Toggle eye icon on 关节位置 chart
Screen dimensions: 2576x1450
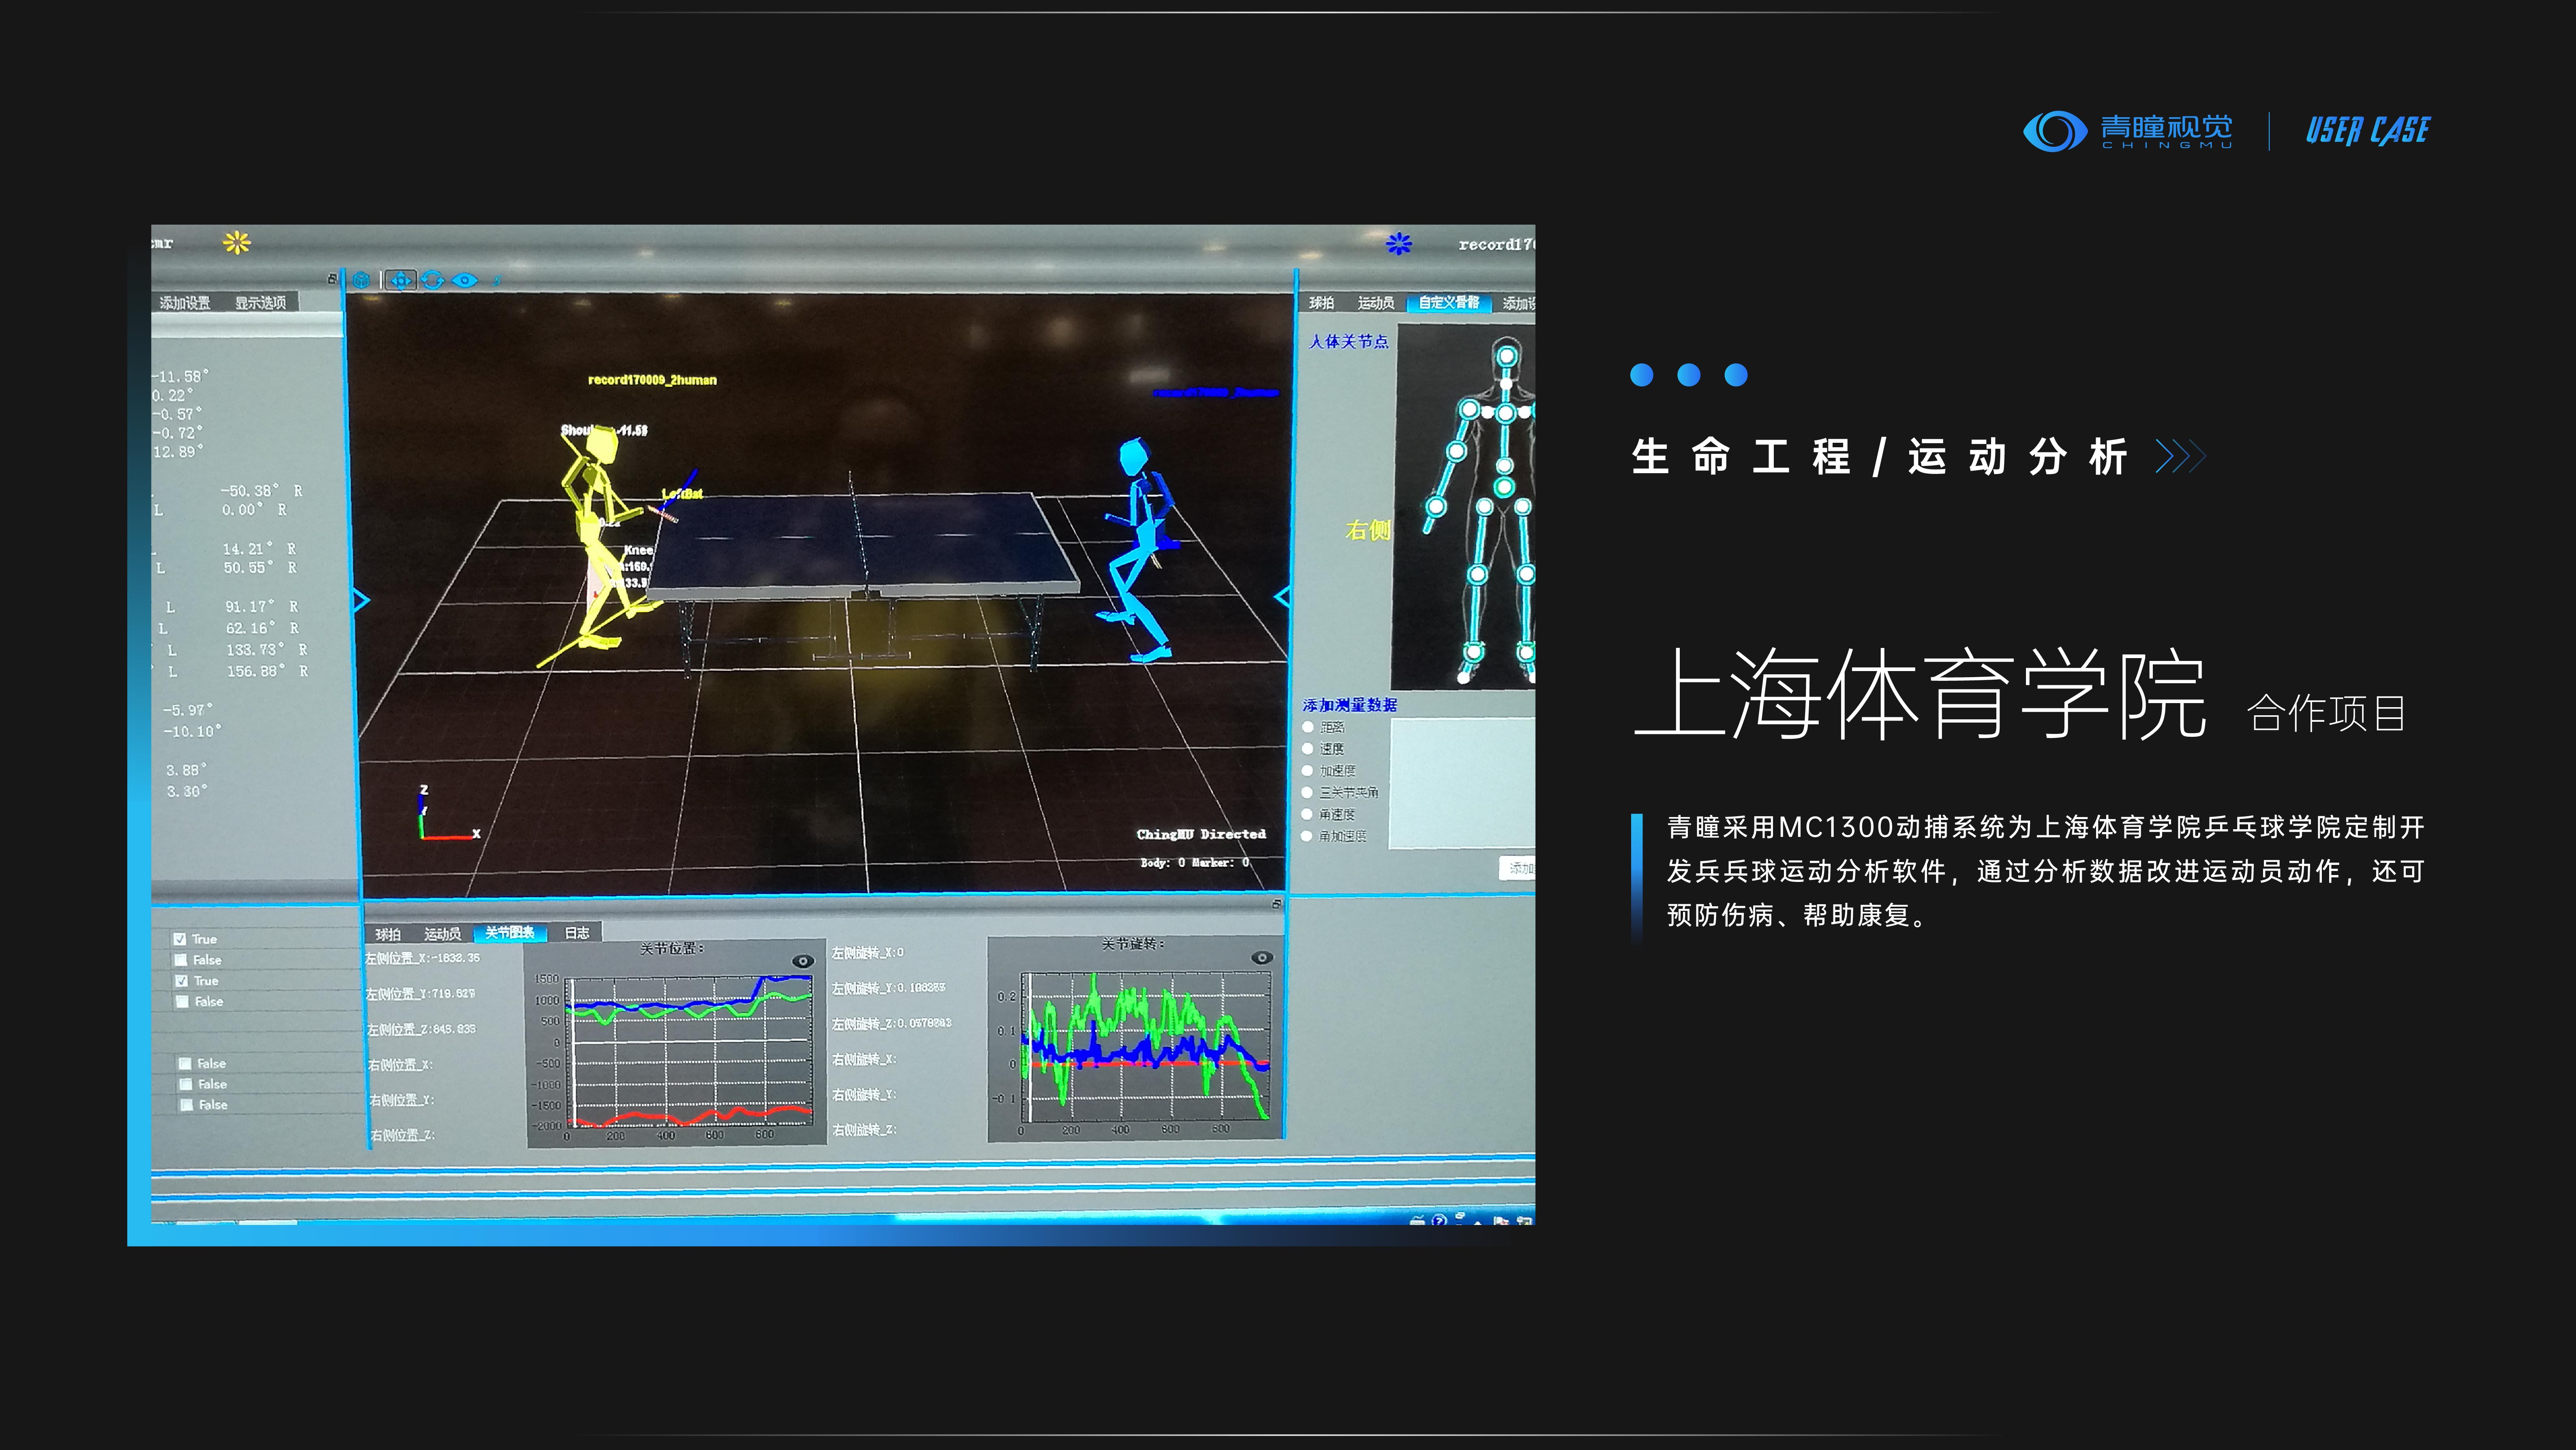point(802,961)
